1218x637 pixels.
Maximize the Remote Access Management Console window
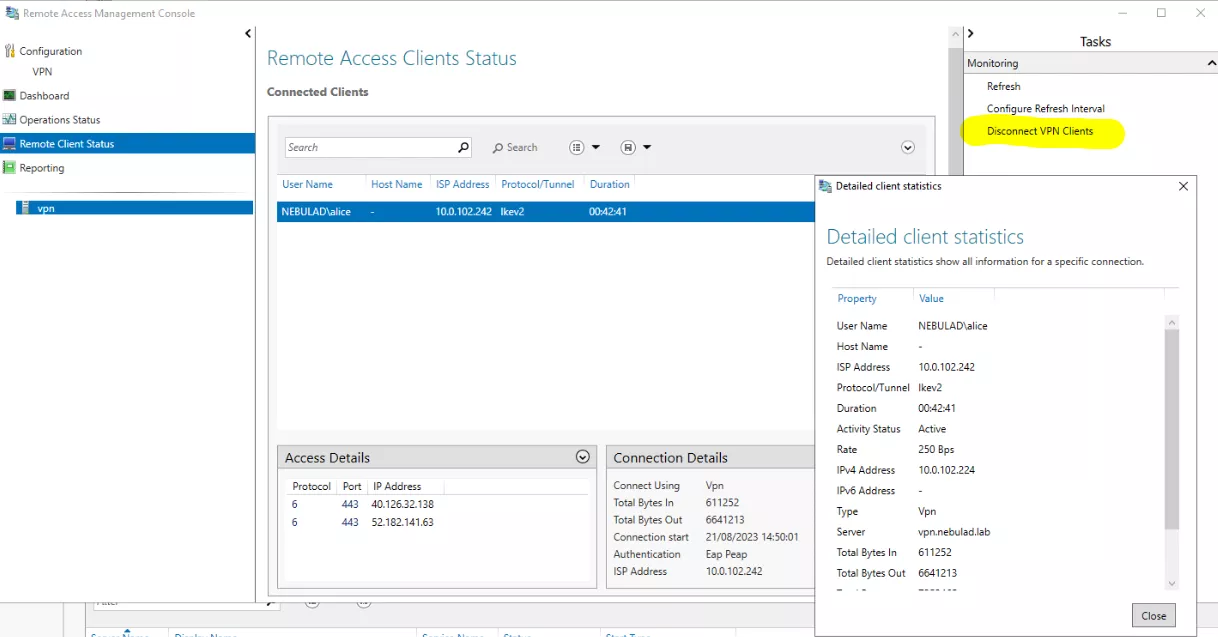1161,13
